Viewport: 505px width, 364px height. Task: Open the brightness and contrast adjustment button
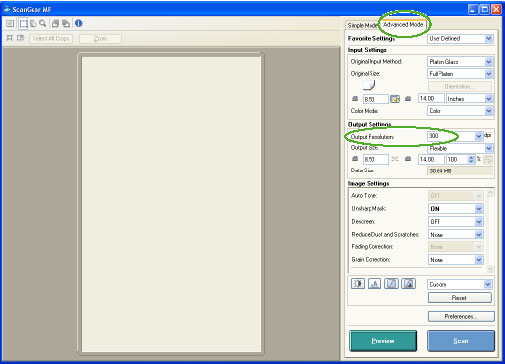pos(358,284)
